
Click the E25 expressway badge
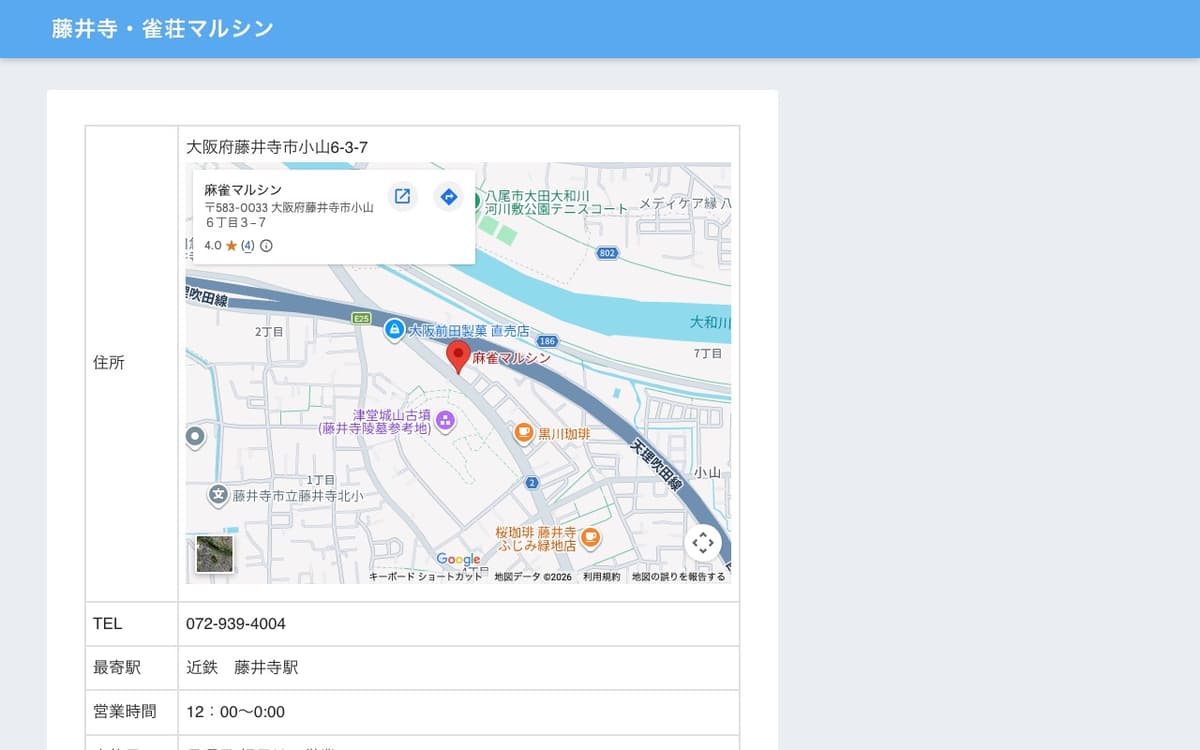(x=362, y=318)
